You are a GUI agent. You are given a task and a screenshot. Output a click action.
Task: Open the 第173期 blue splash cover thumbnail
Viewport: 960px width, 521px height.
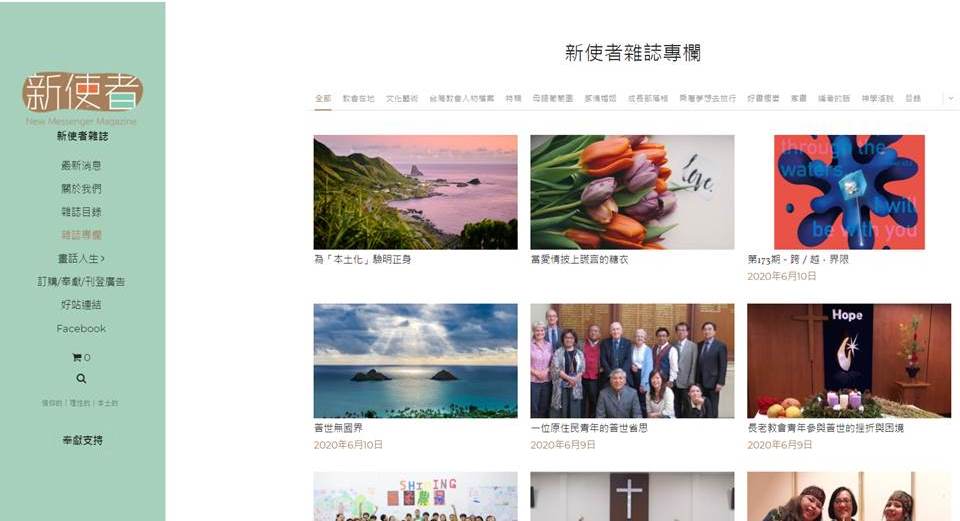point(849,192)
